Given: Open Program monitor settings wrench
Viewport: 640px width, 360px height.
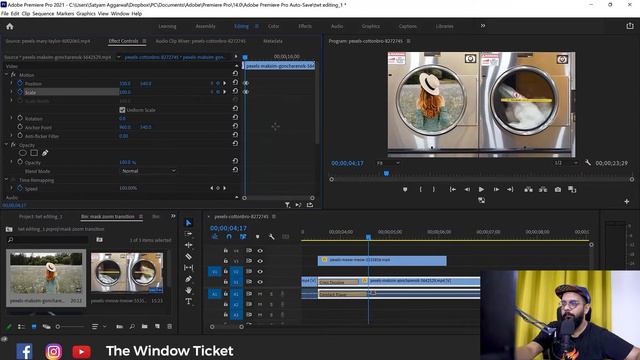Looking at the screenshot, I should click(588, 163).
